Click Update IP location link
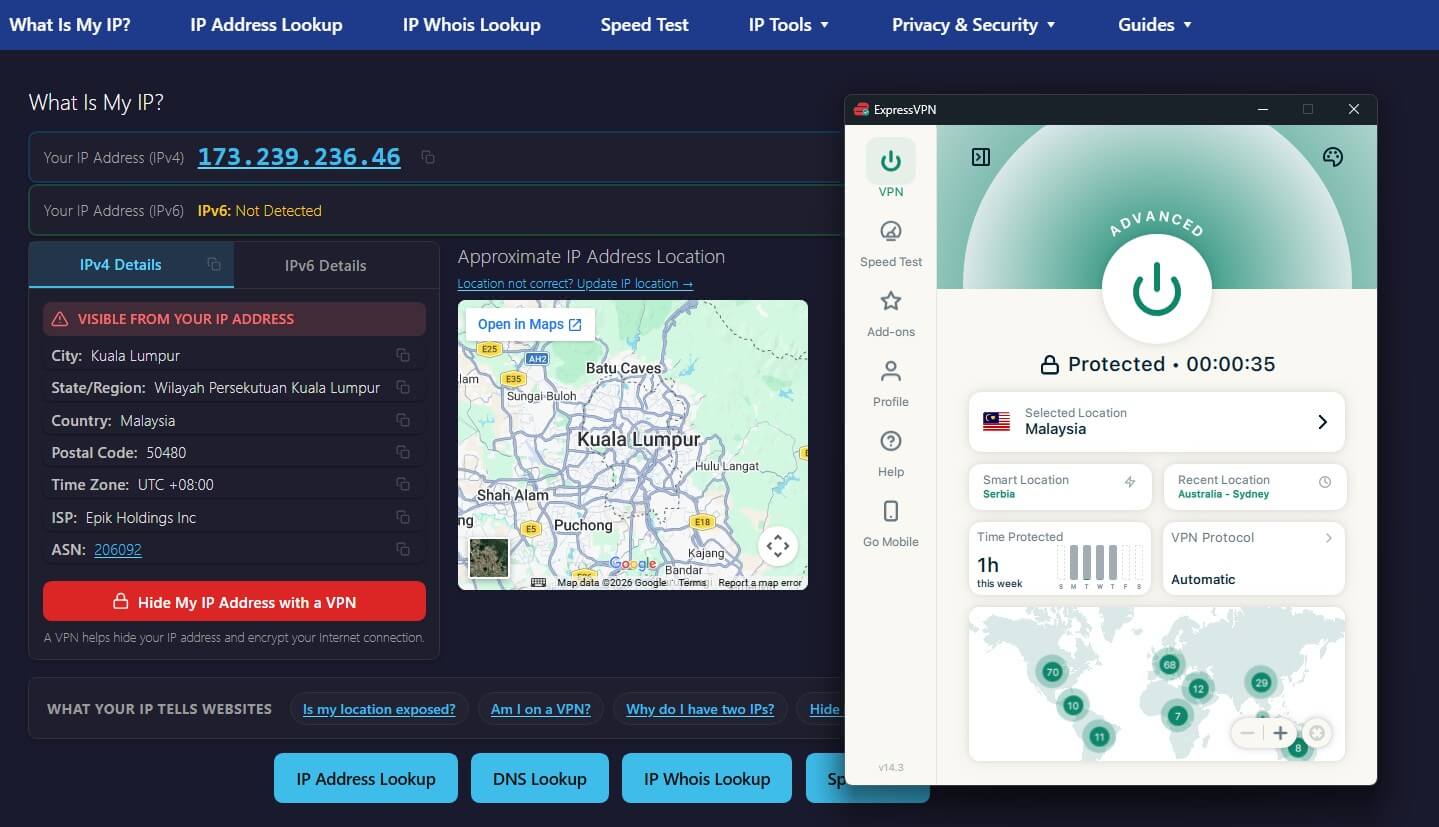The width and height of the screenshot is (1439, 827). pyautogui.click(x=575, y=284)
